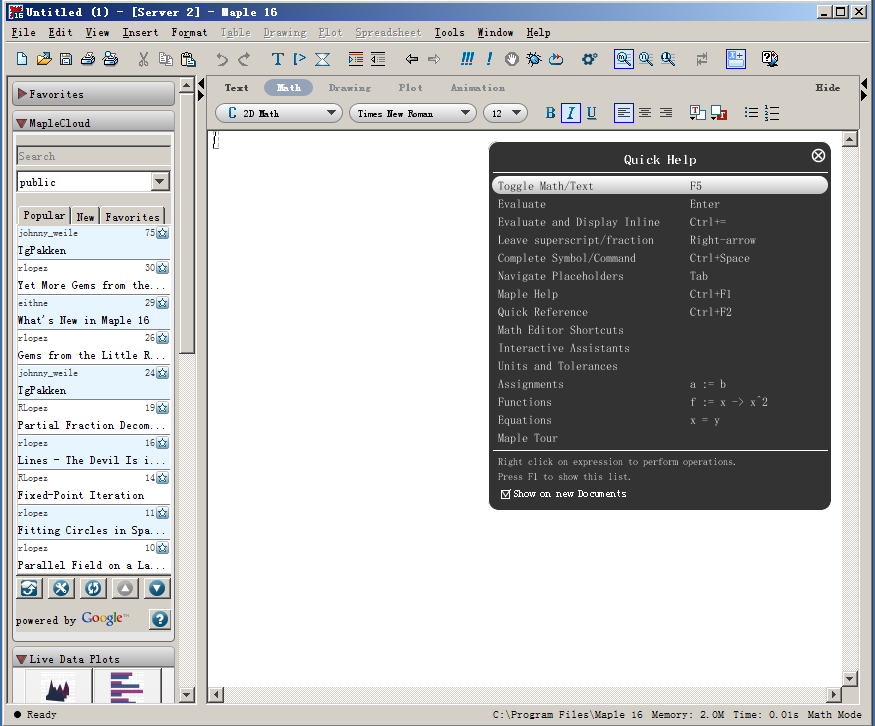Indent the selection using the indent icon
The height and width of the screenshot is (726, 875).
(355, 59)
